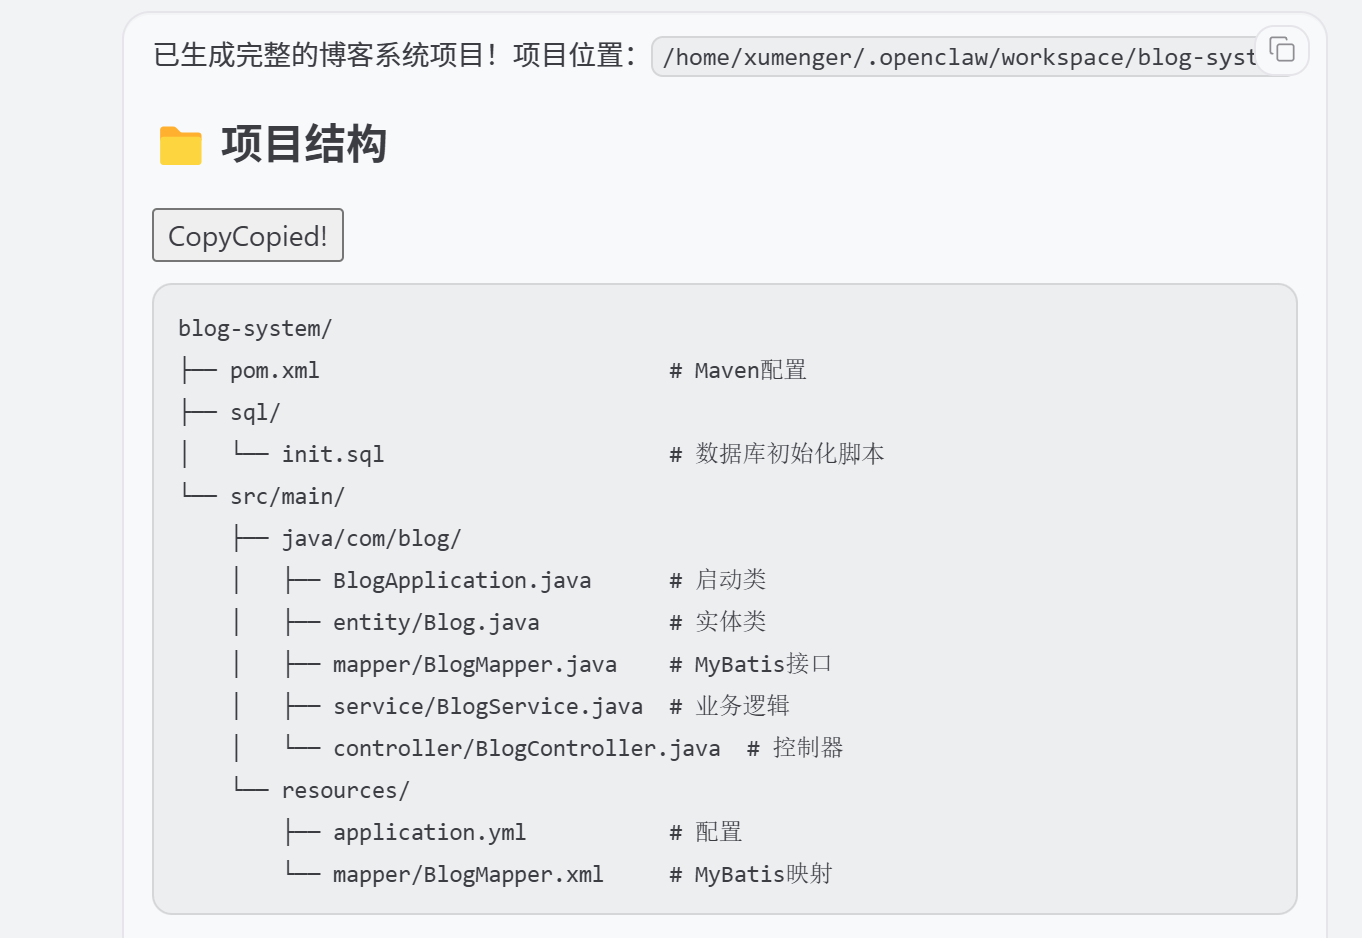Click the resources/ folder entry
Screen dimensions: 1362x938
[345, 790]
